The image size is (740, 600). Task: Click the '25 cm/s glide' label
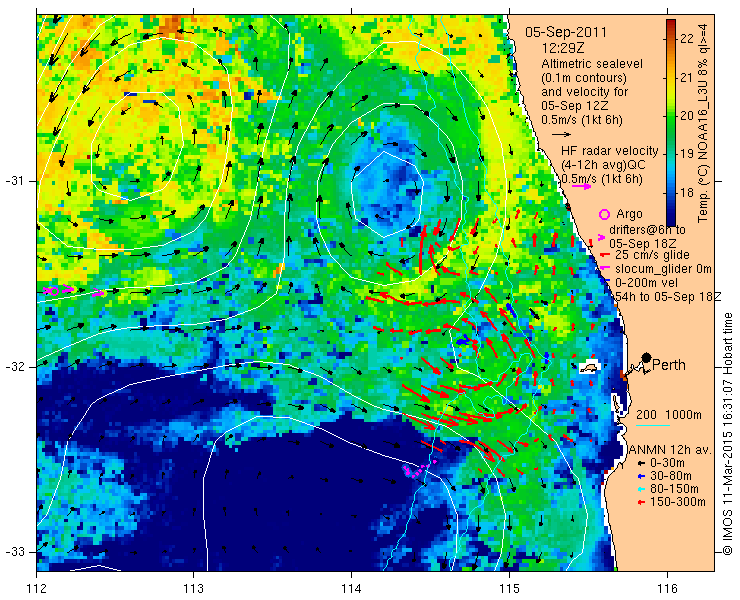click(653, 255)
